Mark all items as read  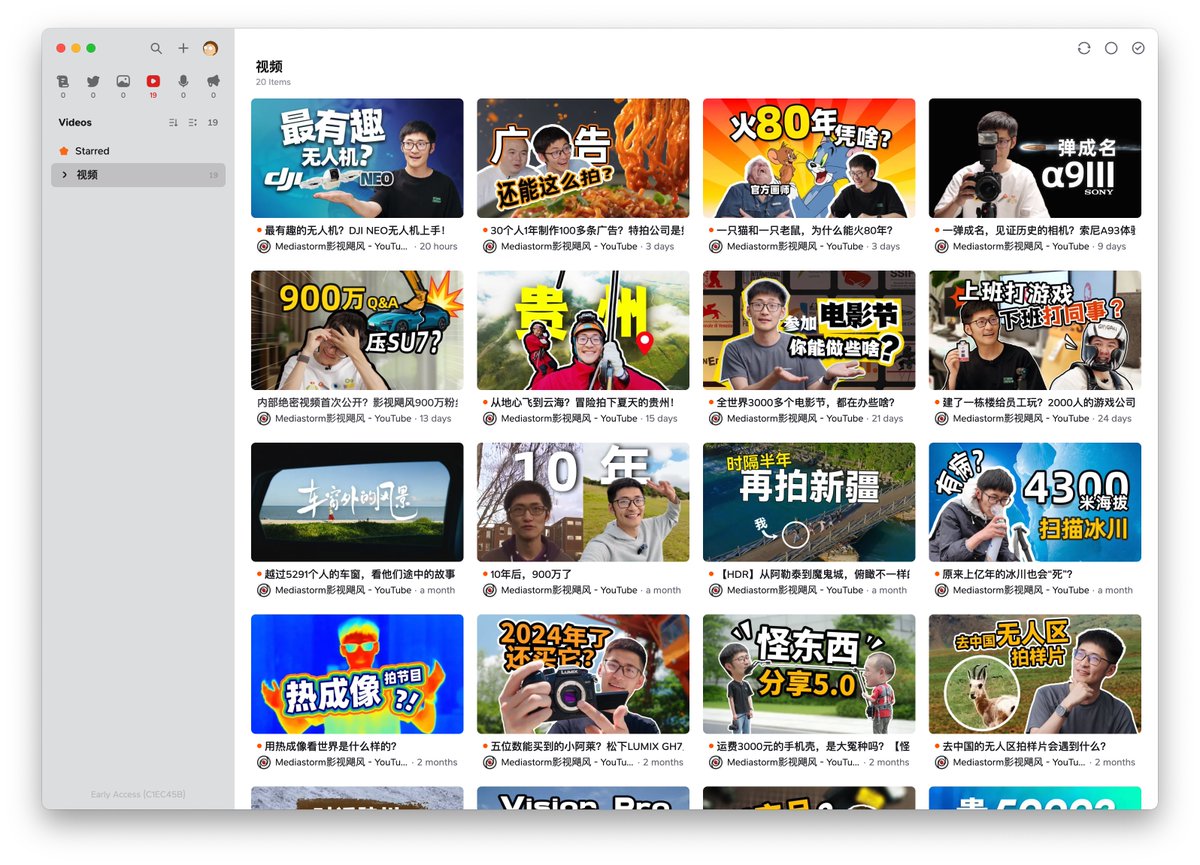tap(1138, 48)
